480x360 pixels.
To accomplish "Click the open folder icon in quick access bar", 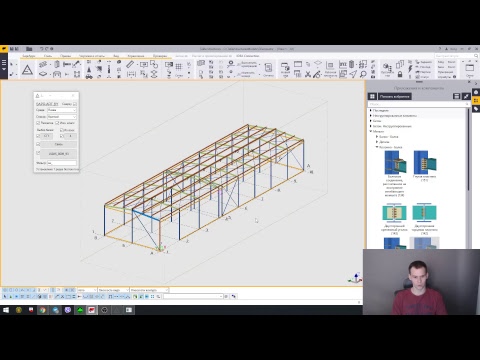I will [x=29, y=49].
